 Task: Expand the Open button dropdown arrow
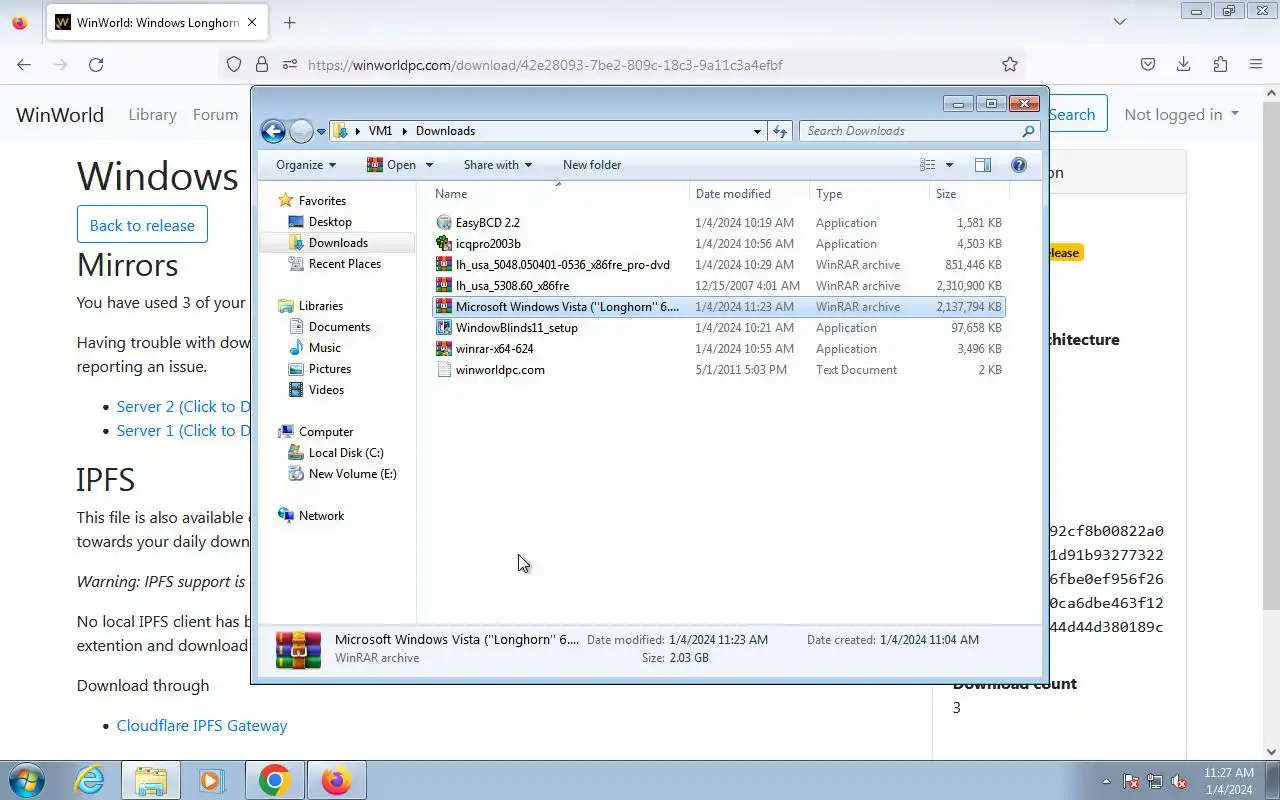click(x=429, y=165)
